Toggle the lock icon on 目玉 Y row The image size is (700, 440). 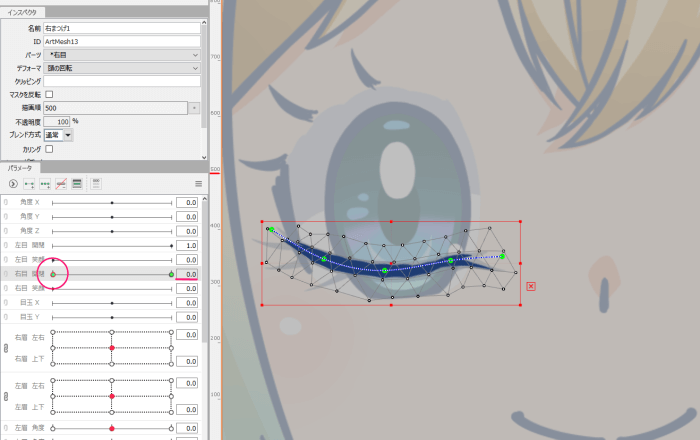click(6, 317)
